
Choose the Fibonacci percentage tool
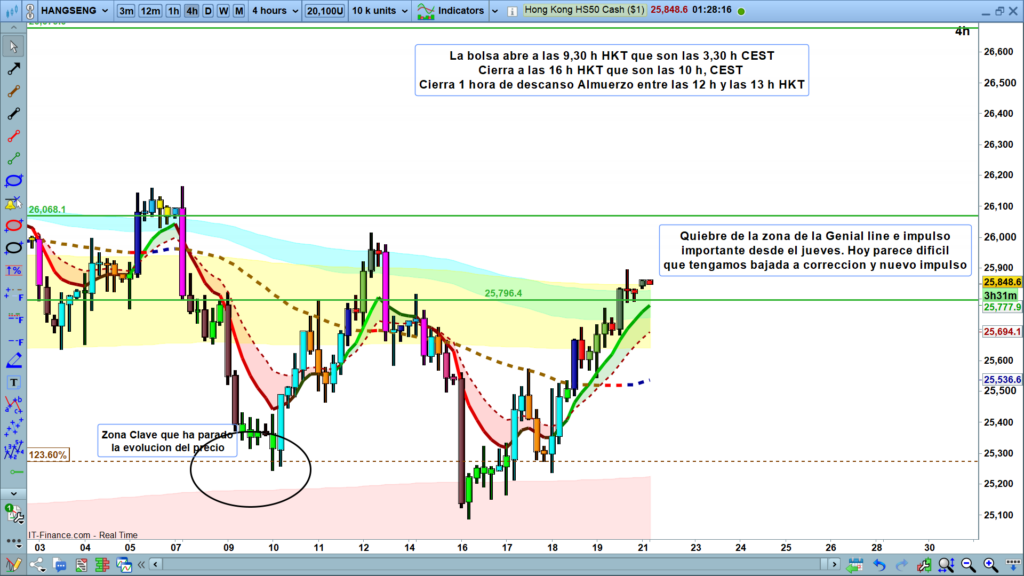[14, 271]
